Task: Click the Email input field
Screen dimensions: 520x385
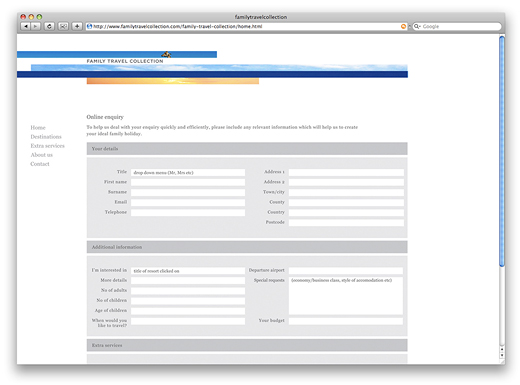Action: coord(188,202)
